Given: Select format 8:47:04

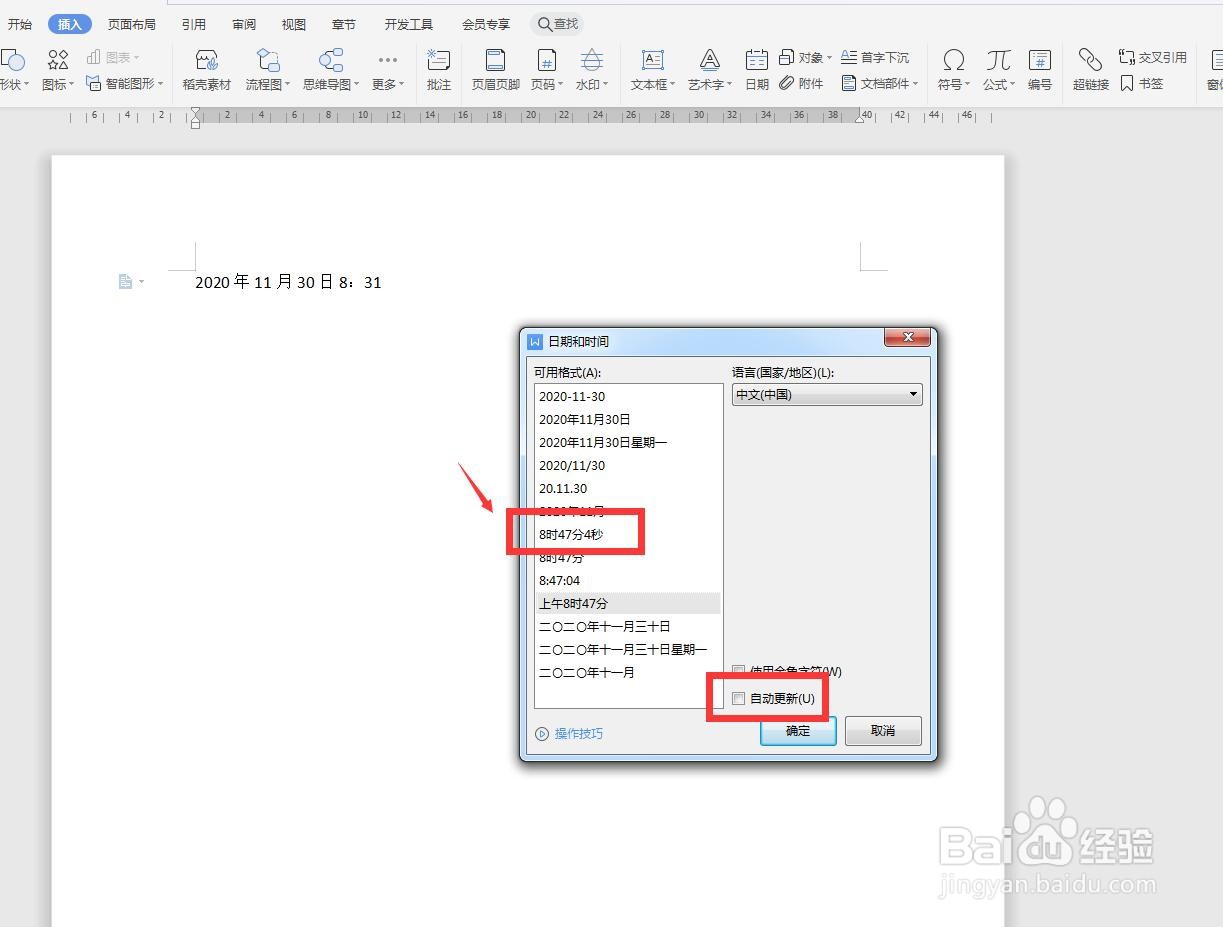Looking at the screenshot, I should pyautogui.click(x=628, y=581).
